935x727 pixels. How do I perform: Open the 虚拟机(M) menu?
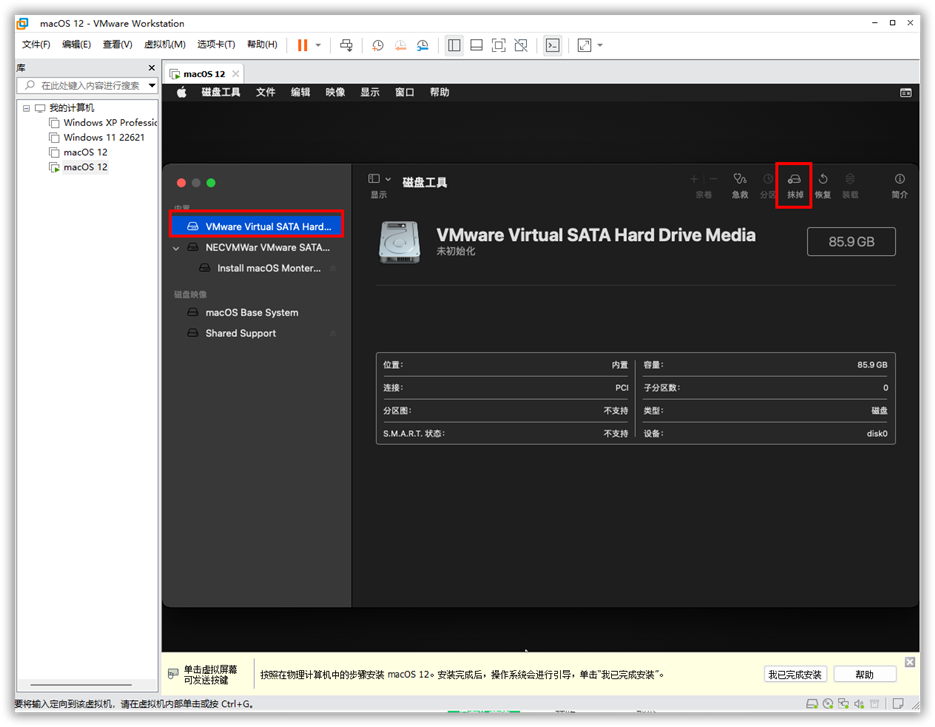point(165,45)
